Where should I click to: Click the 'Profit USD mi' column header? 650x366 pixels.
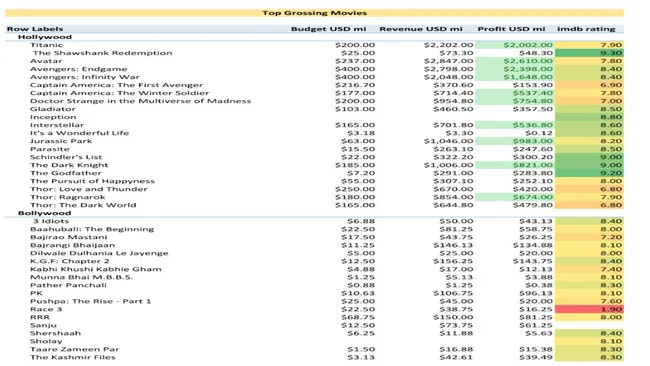coord(512,29)
